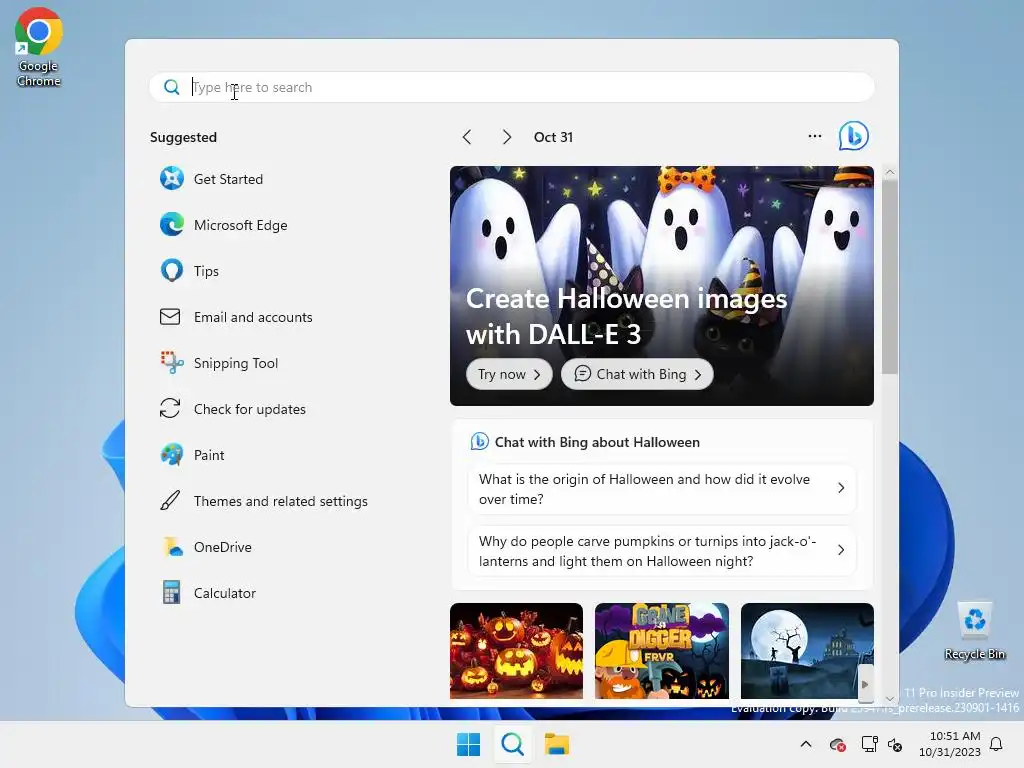Screen dimensions: 1024x768
Task: Launch the Calculator icon
Action: (x=171, y=593)
